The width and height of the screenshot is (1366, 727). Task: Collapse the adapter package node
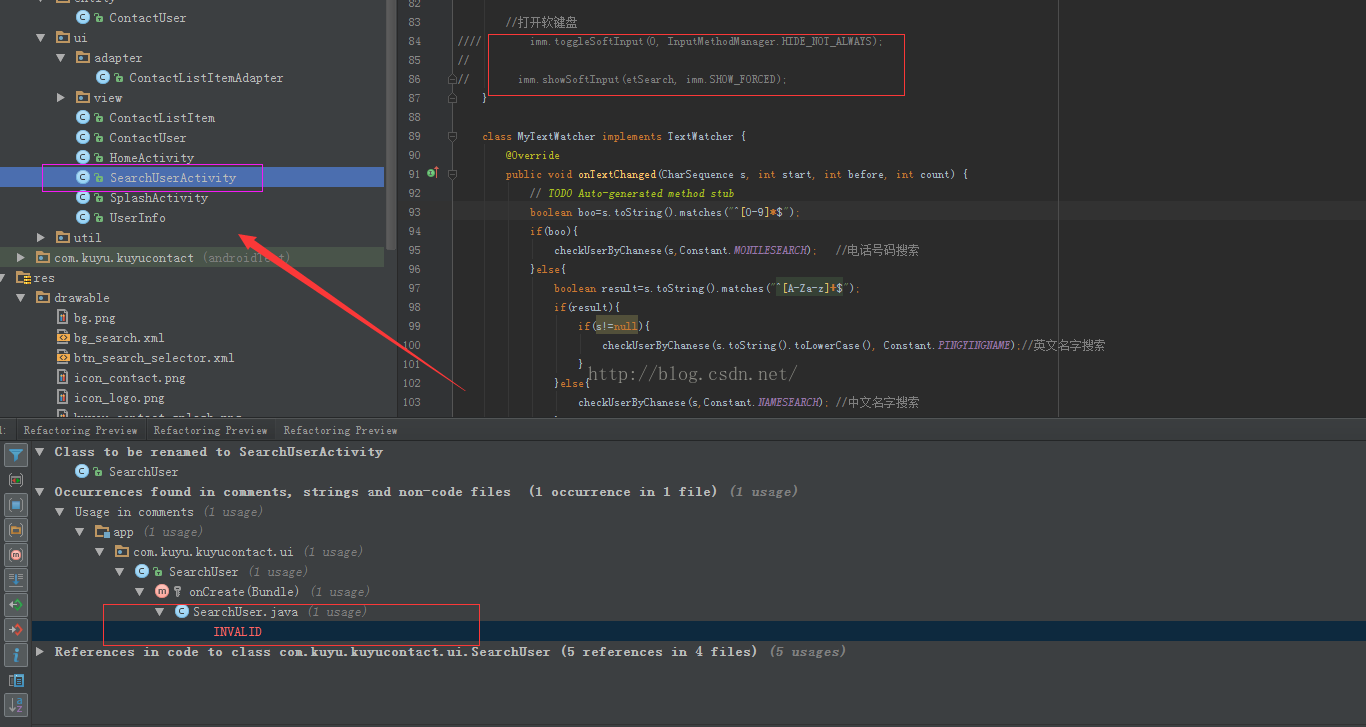(x=61, y=58)
